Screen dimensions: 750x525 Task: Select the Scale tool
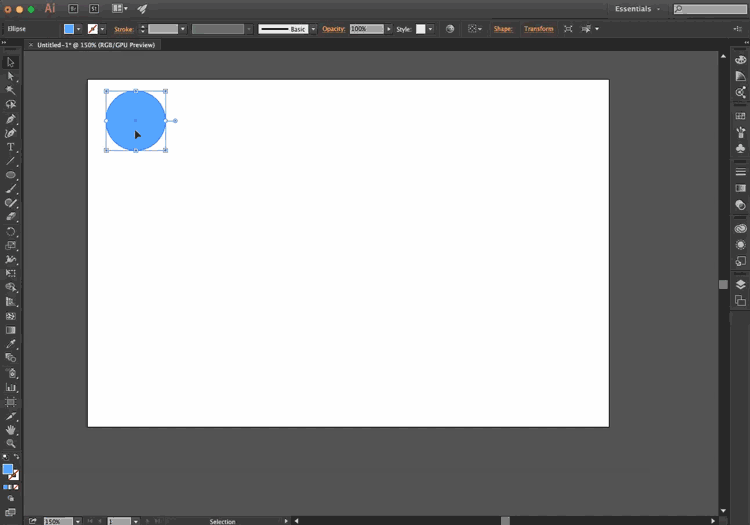click(x=11, y=246)
